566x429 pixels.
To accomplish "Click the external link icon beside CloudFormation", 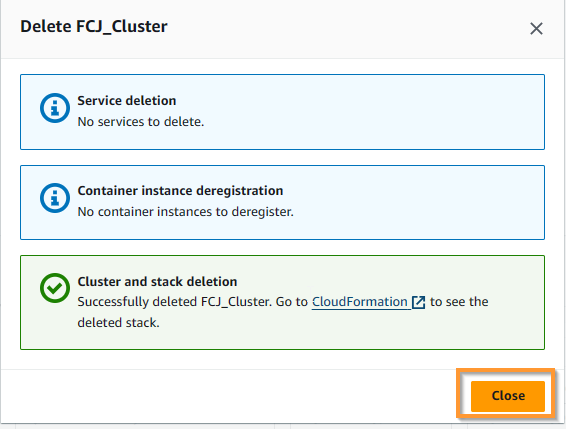I will pyautogui.click(x=418, y=302).
